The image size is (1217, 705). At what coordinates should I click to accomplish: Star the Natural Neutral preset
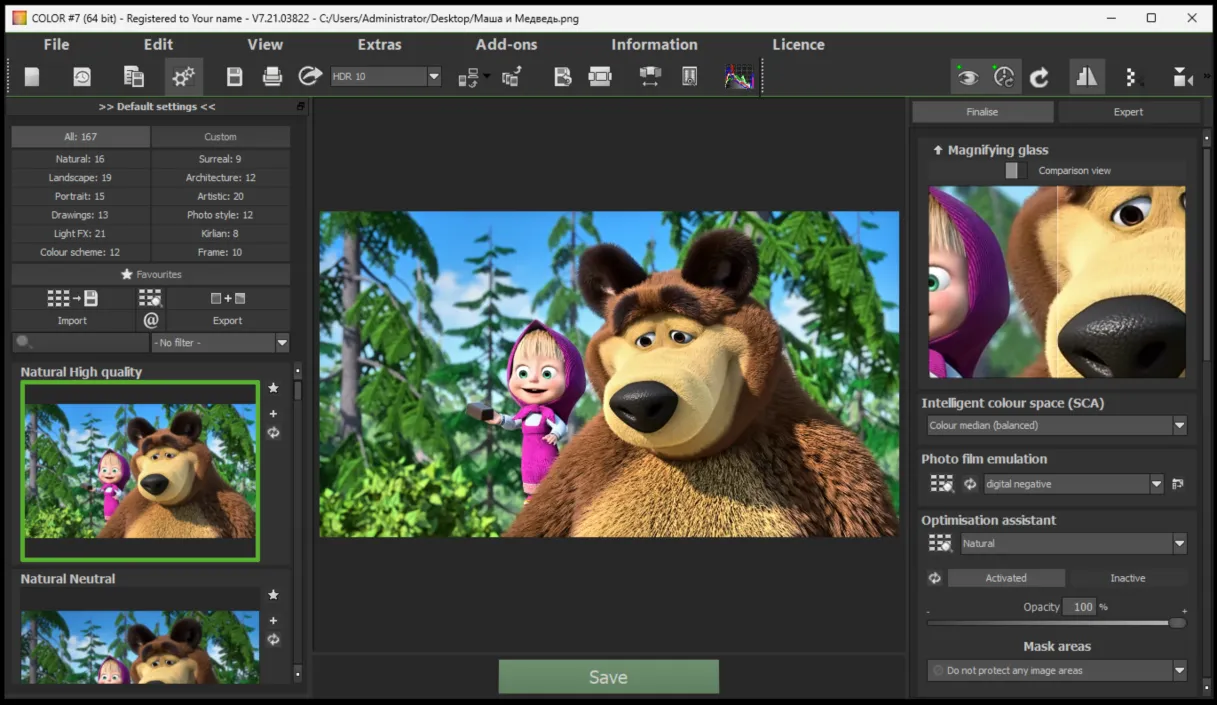pos(273,595)
